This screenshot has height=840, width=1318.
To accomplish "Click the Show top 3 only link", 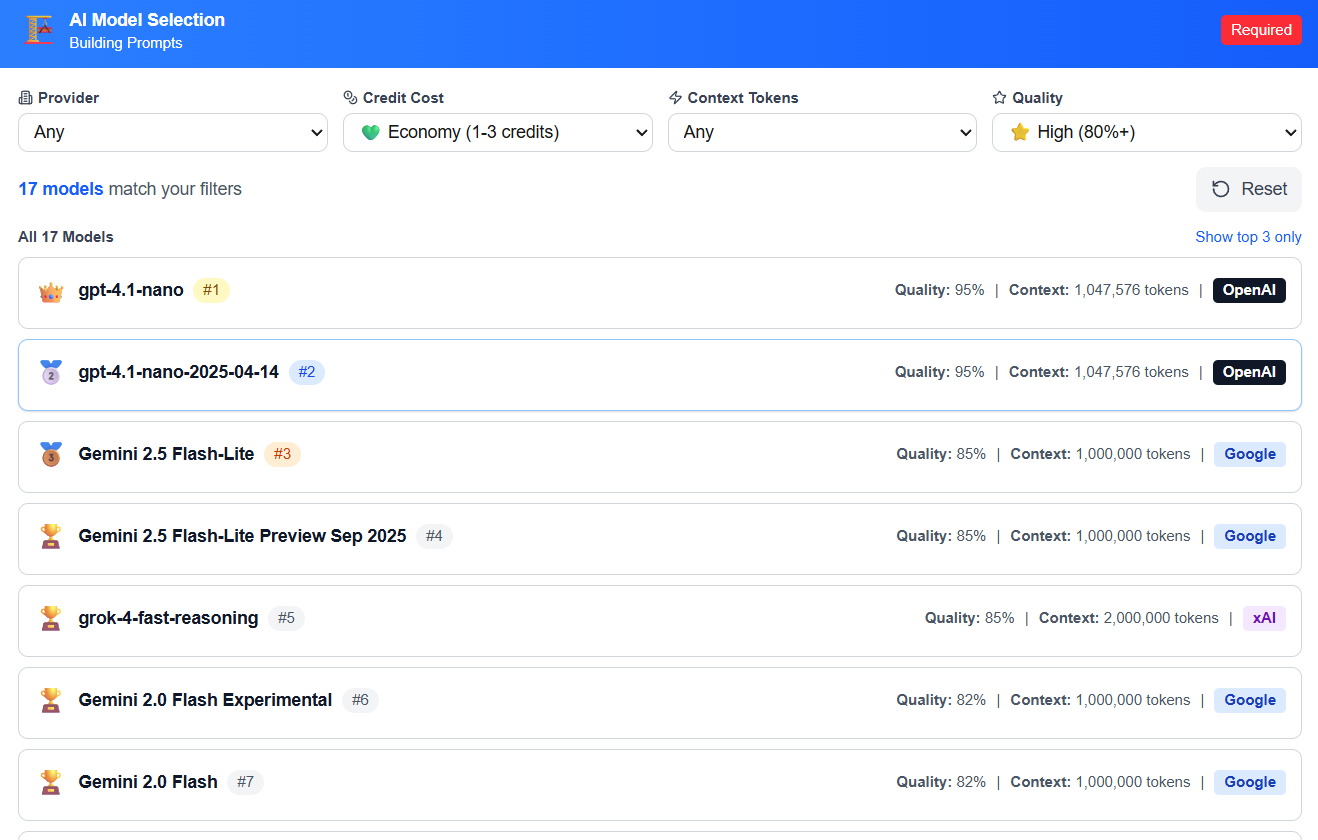I will pyautogui.click(x=1248, y=237).
